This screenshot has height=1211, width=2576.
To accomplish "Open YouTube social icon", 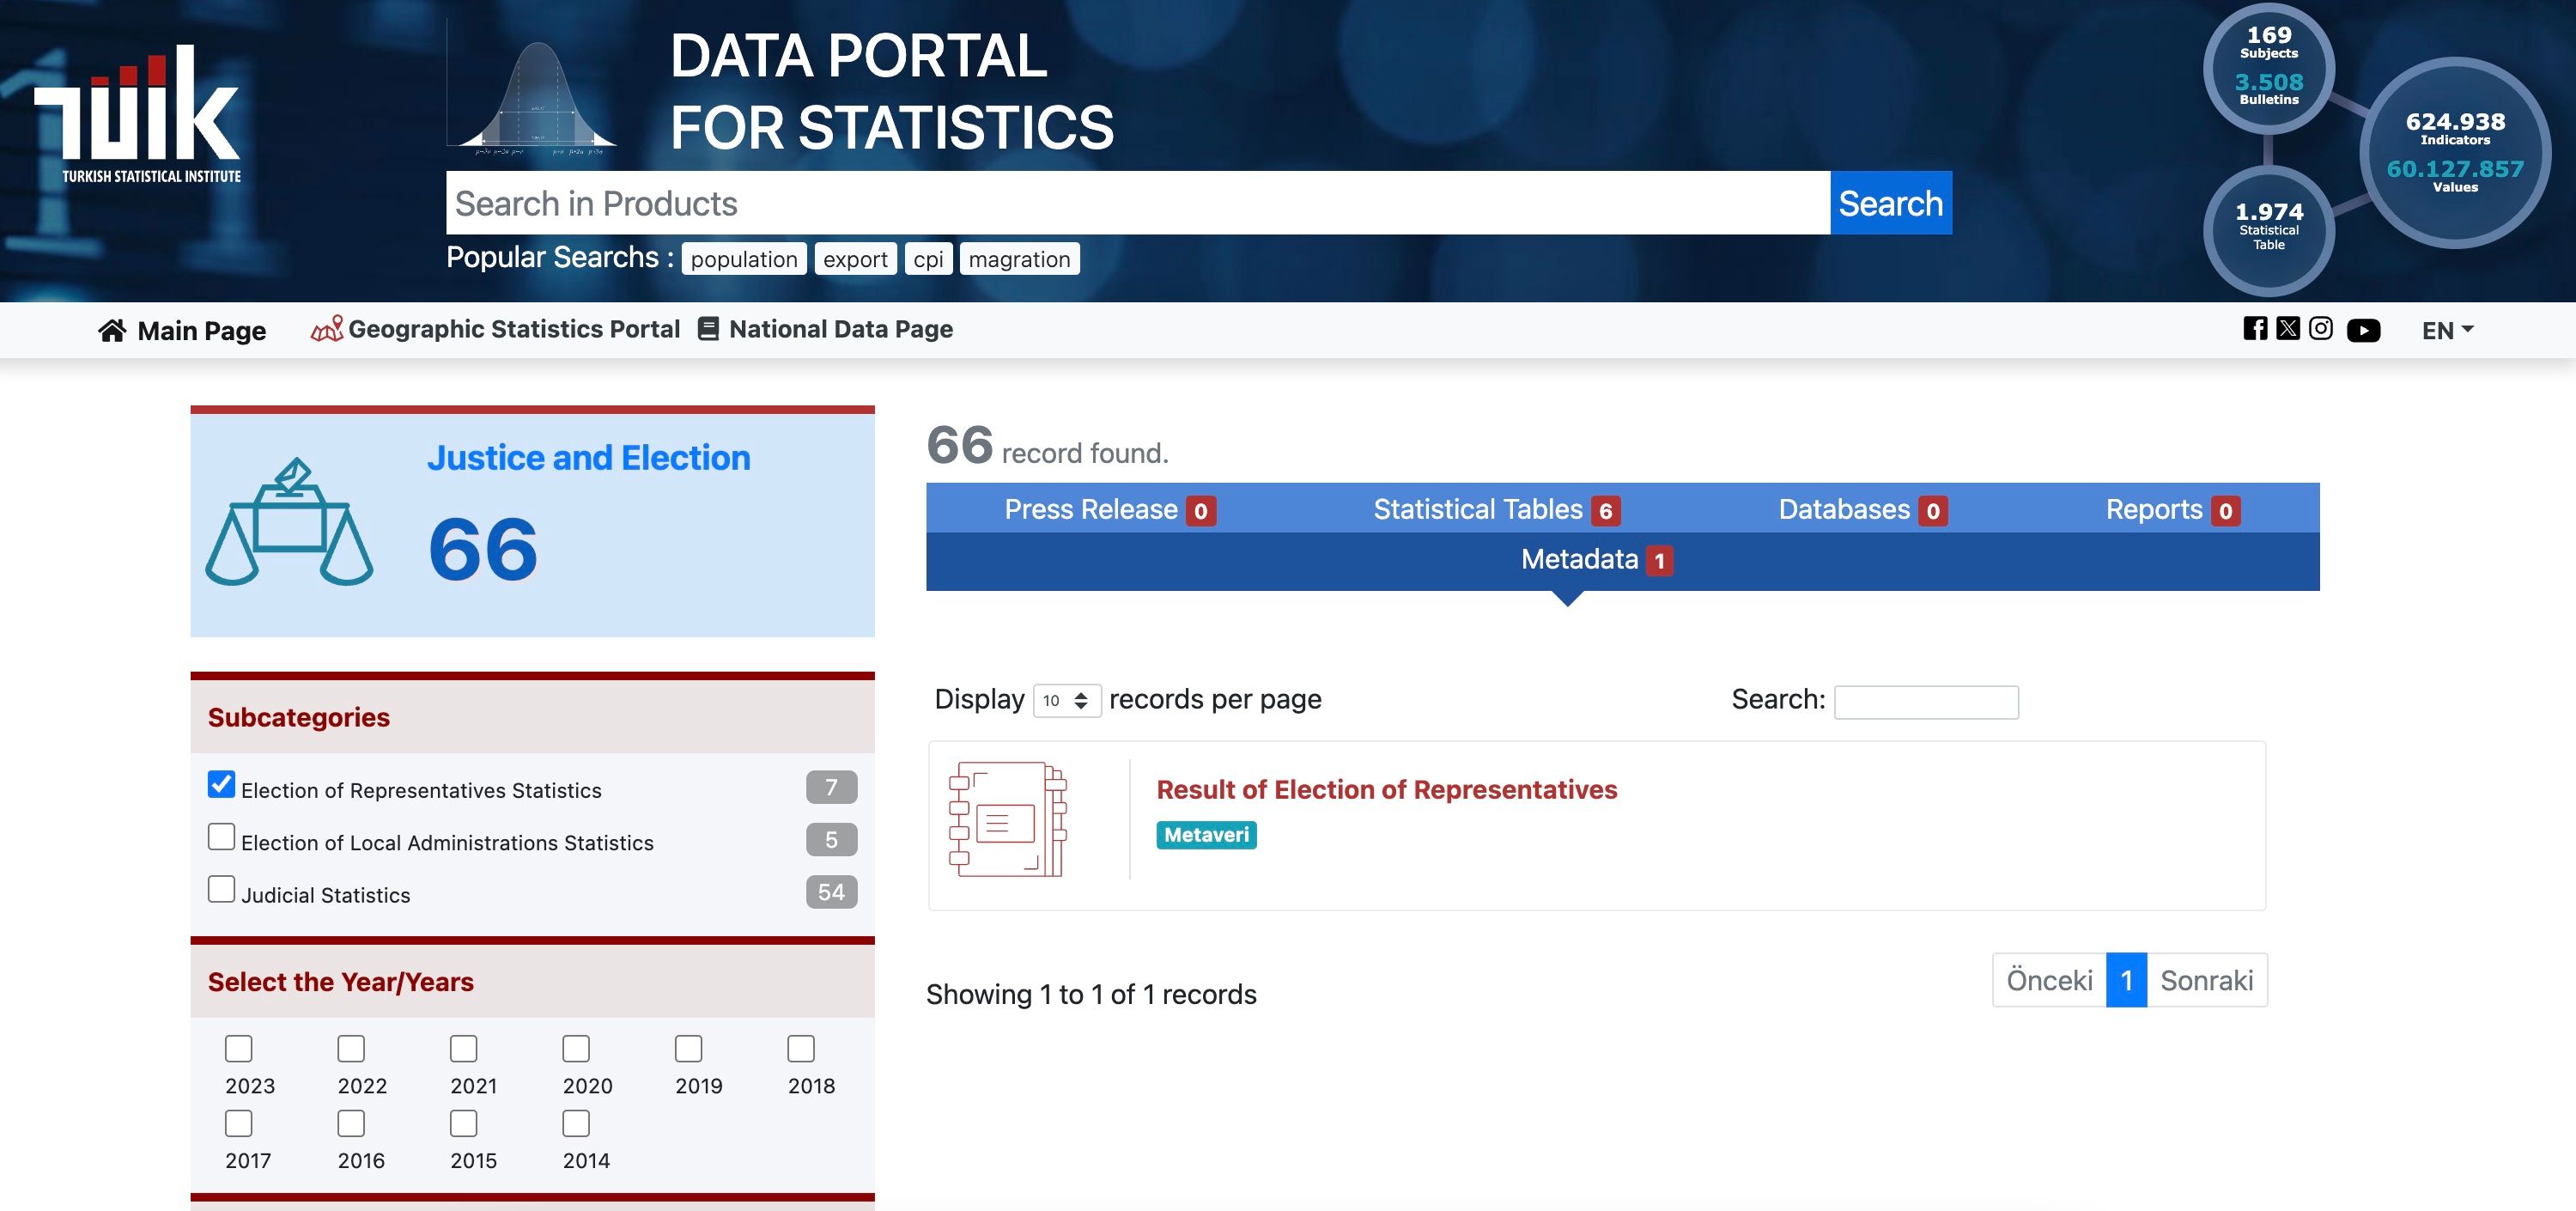I will [2363, 330].
